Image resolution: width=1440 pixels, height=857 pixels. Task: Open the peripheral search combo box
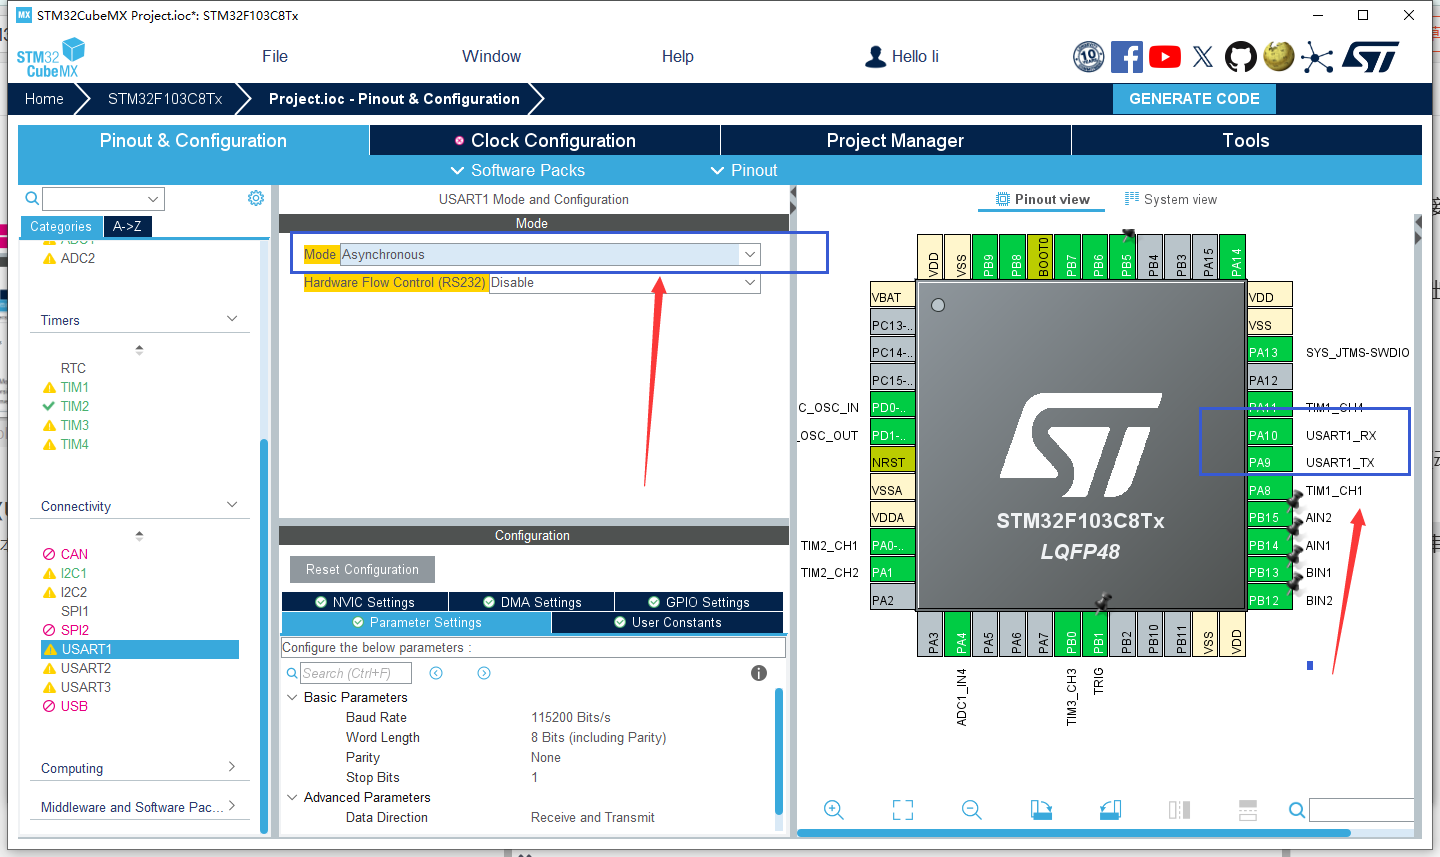(x=103, y=199)
